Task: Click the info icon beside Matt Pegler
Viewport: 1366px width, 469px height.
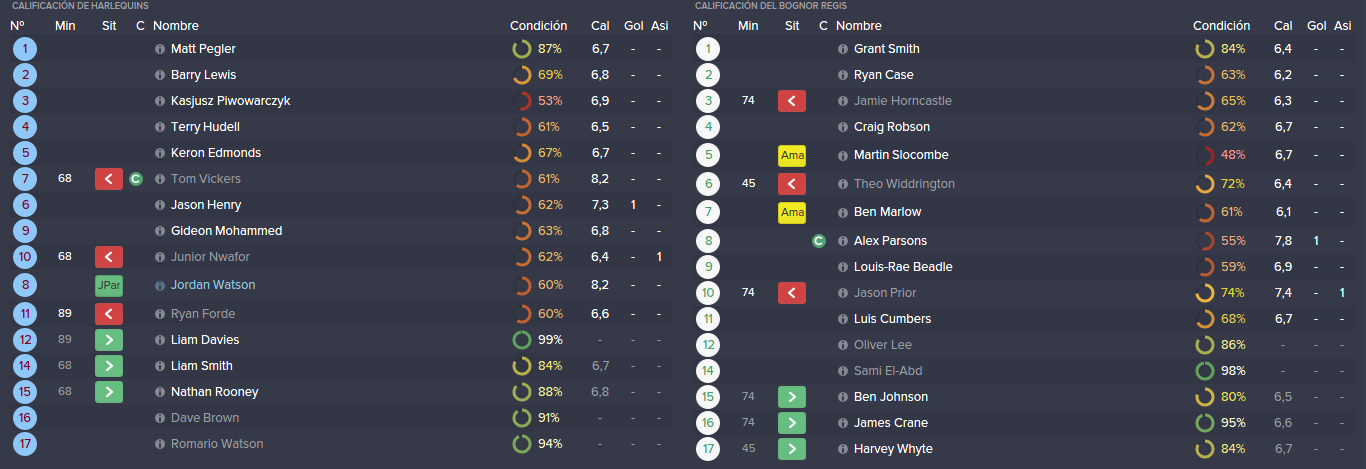Action: click(160, 49)
